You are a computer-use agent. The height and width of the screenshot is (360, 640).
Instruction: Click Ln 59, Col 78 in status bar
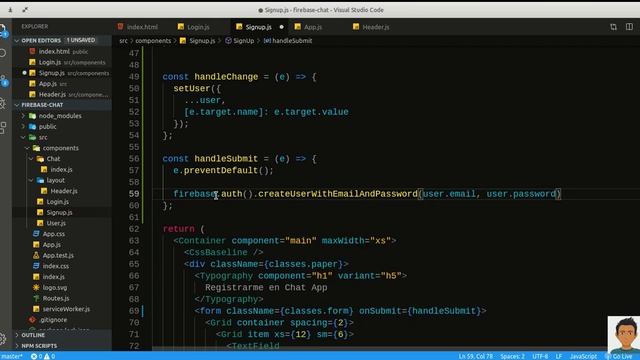coord(476,356)
